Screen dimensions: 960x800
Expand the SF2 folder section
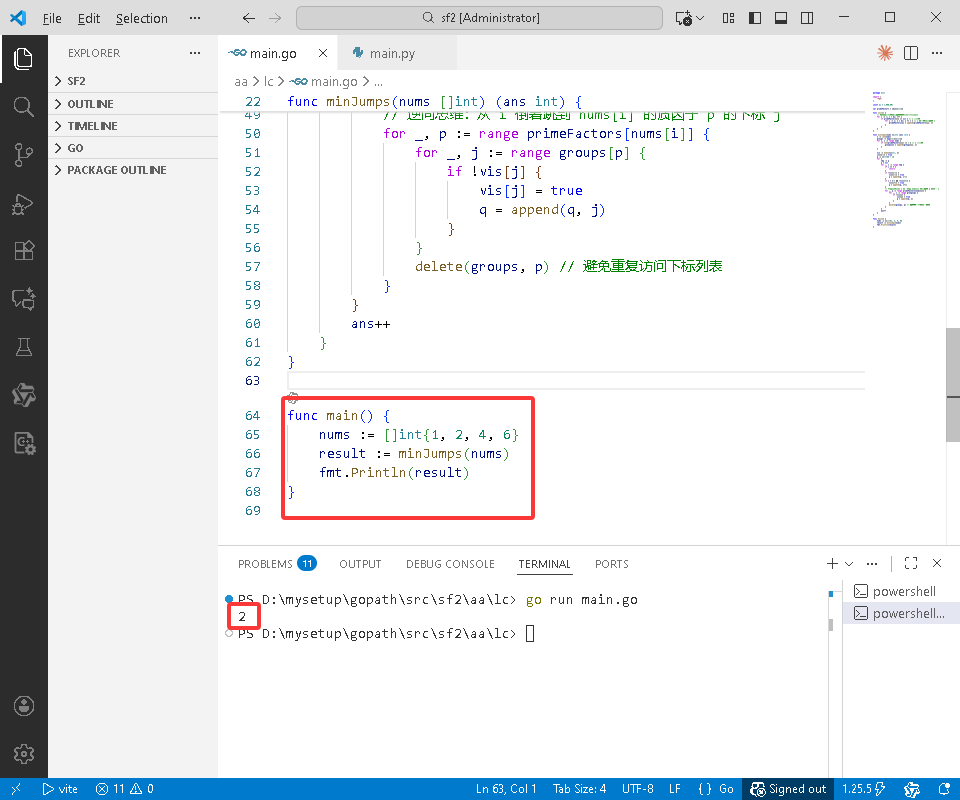point(133,81)
